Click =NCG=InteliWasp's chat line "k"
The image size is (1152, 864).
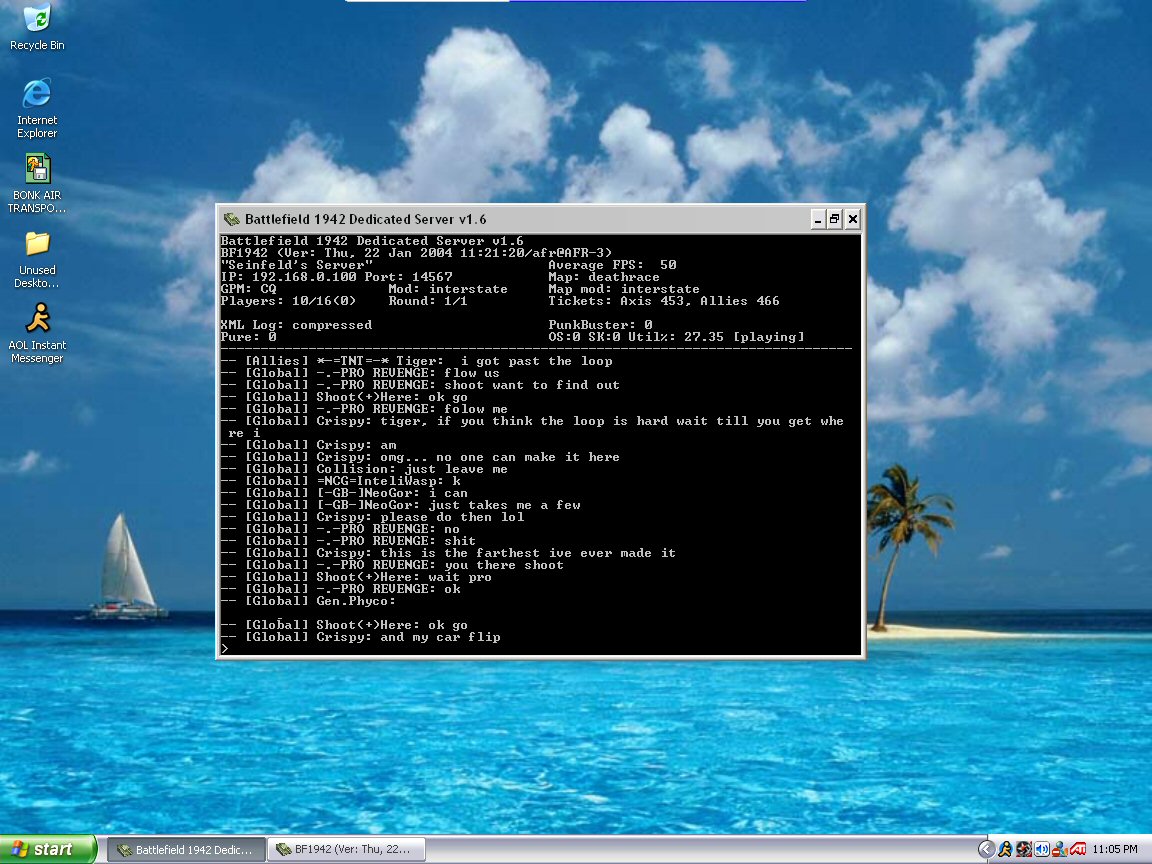click(x=341, y=481)
